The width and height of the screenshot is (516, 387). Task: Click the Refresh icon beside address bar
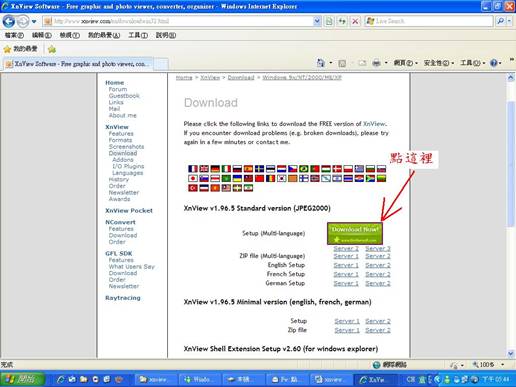tap(342, 21)
